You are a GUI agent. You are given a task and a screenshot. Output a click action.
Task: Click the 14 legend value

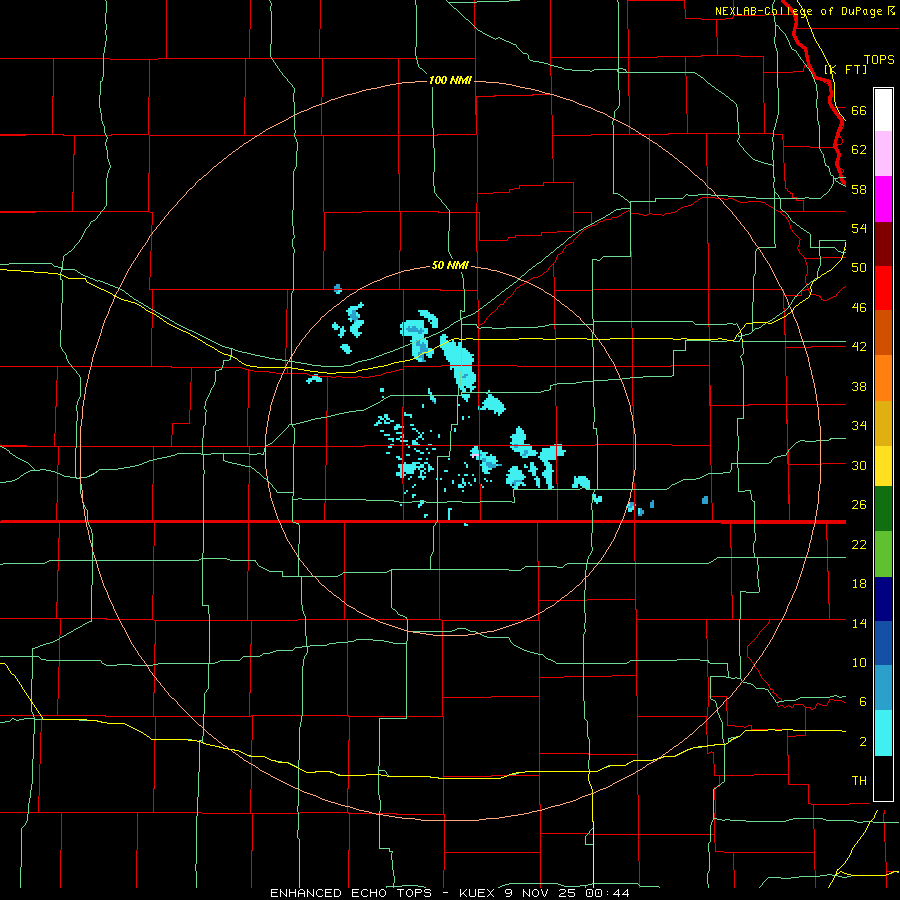pyautogui.click(x=859, y=623)
